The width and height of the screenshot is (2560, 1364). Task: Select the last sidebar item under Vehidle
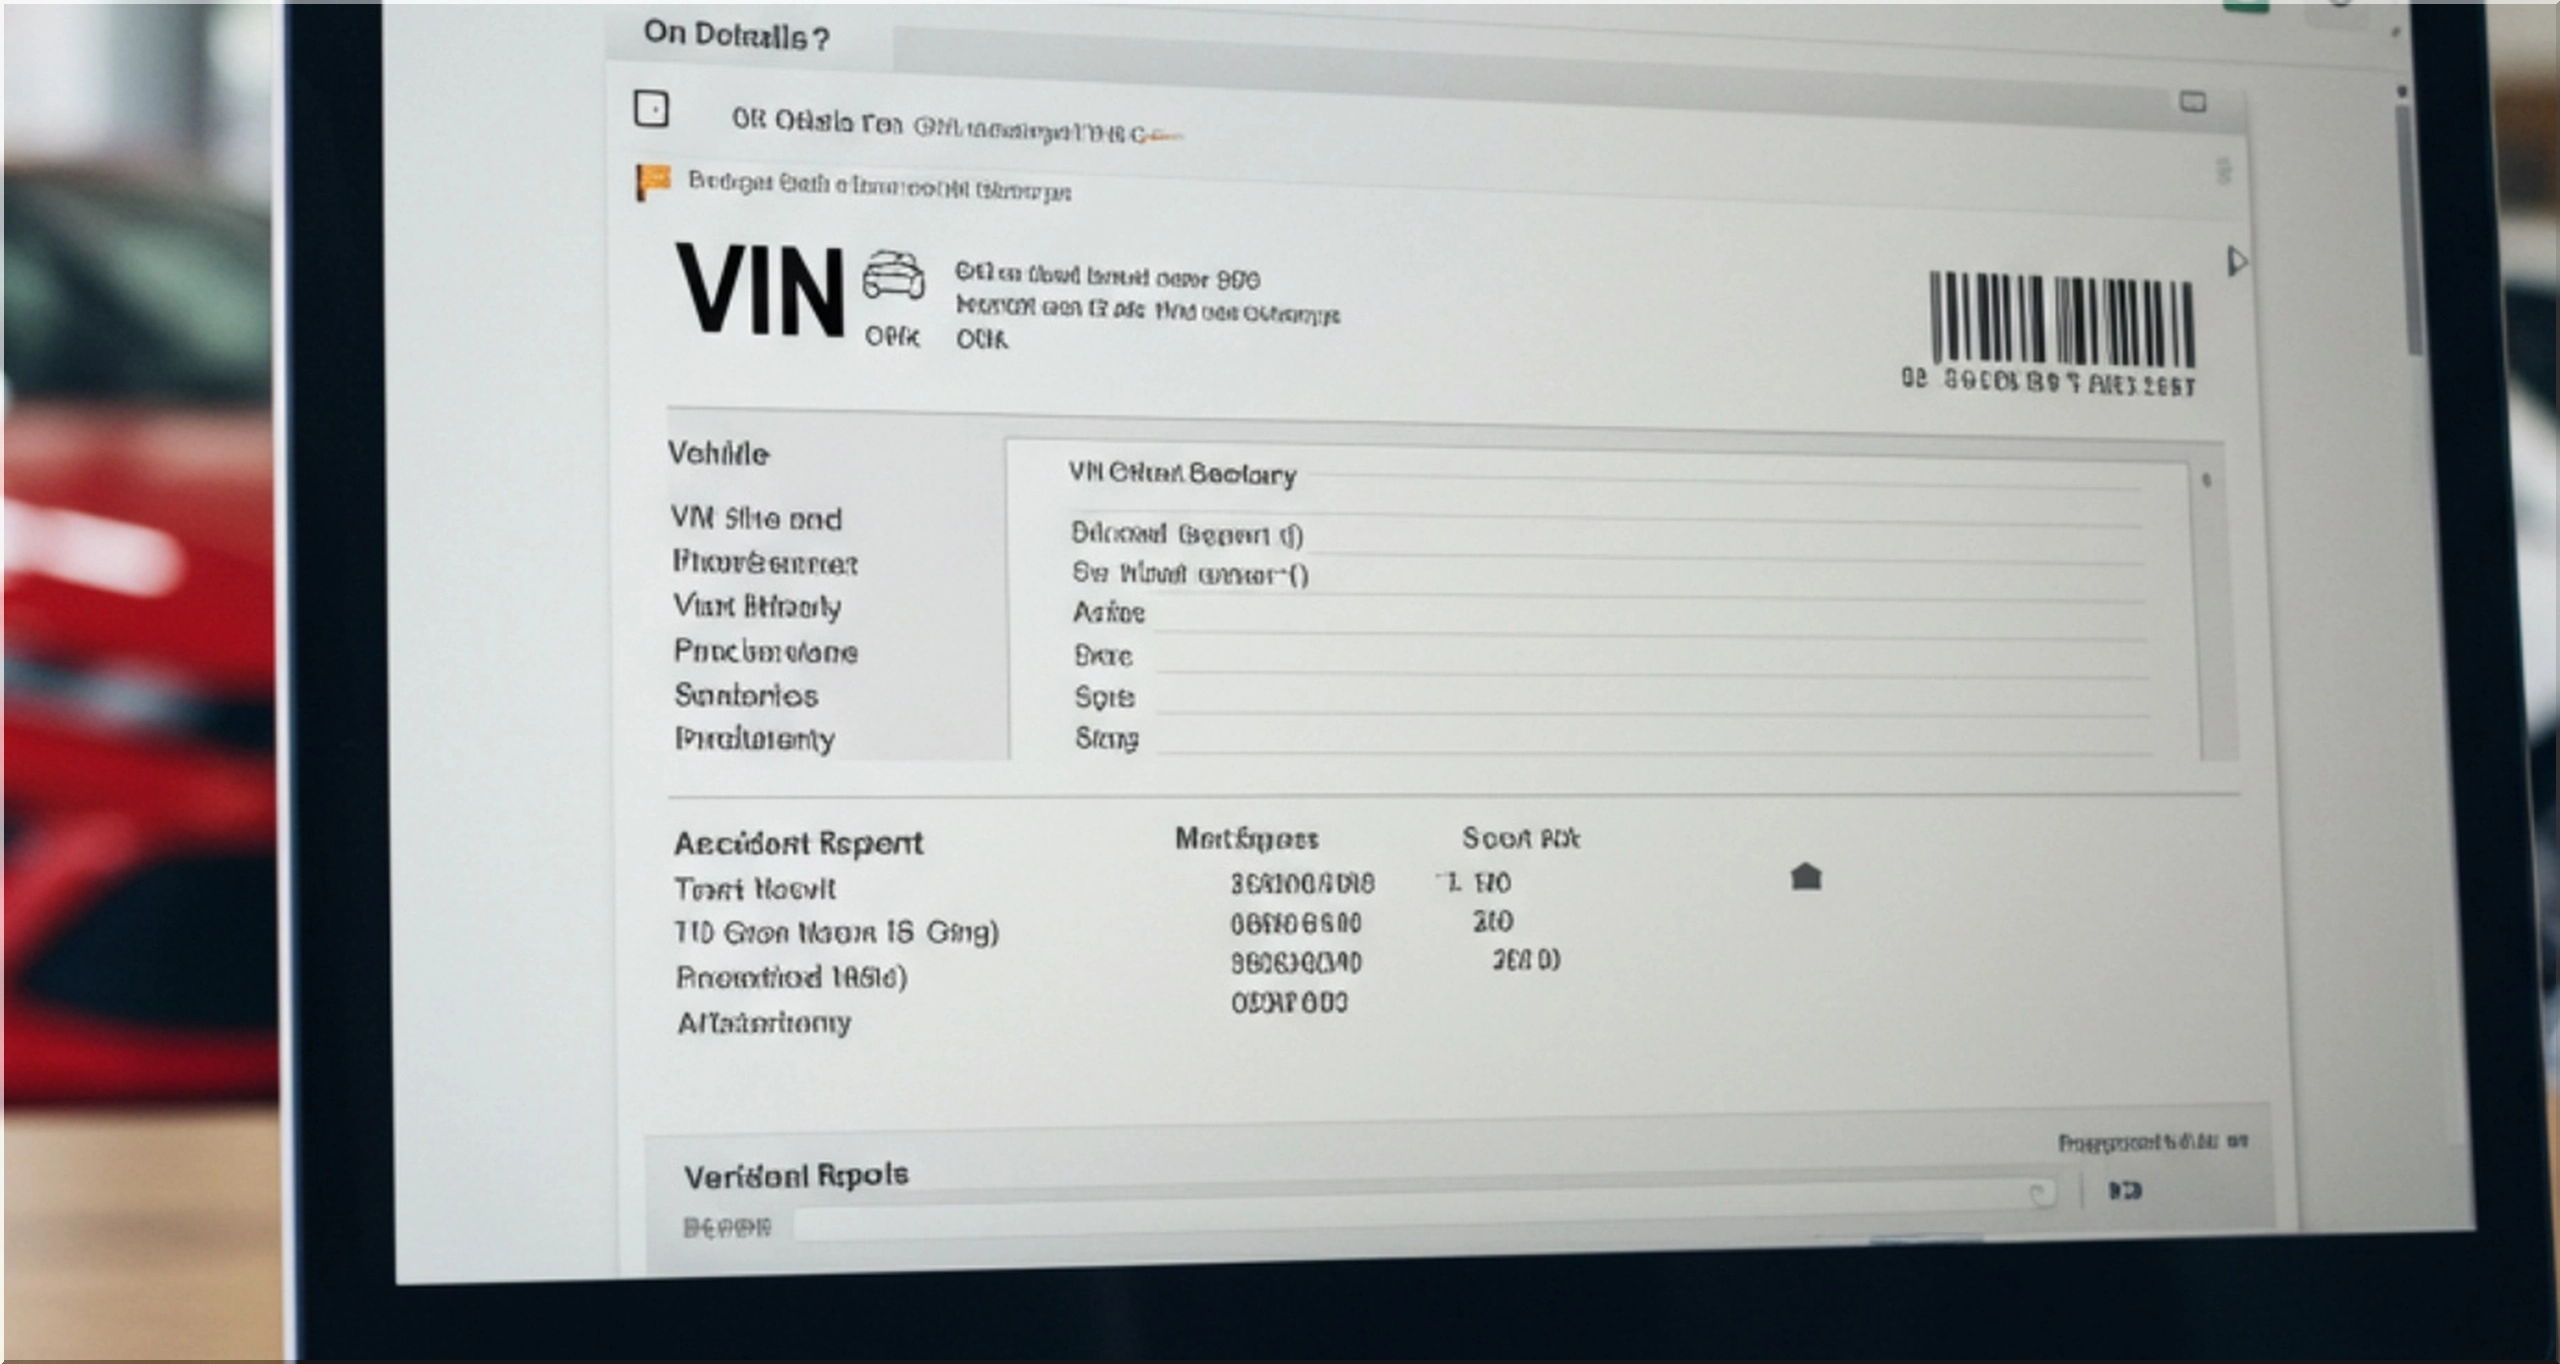point(755,740)
